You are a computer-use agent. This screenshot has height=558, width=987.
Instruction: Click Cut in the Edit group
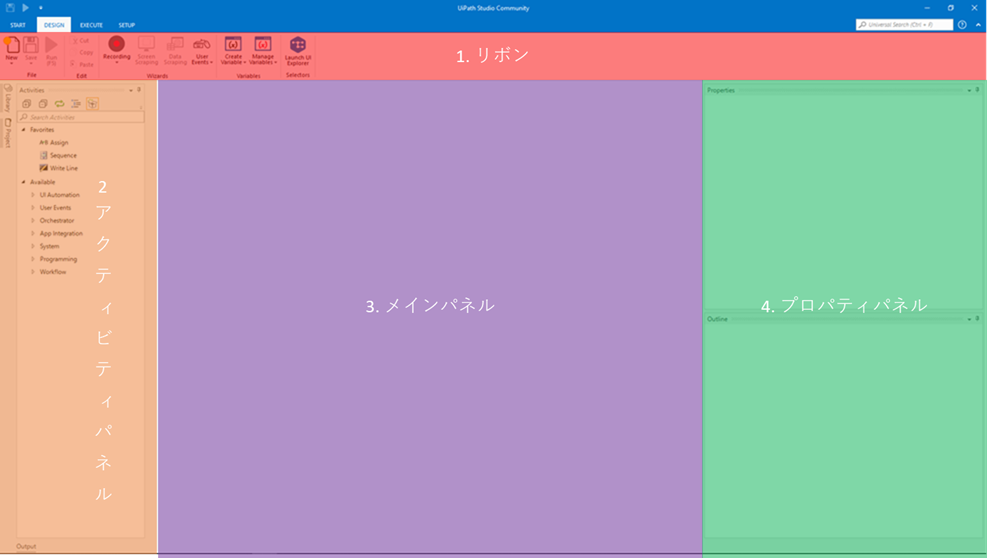click(x=81, y=40)
